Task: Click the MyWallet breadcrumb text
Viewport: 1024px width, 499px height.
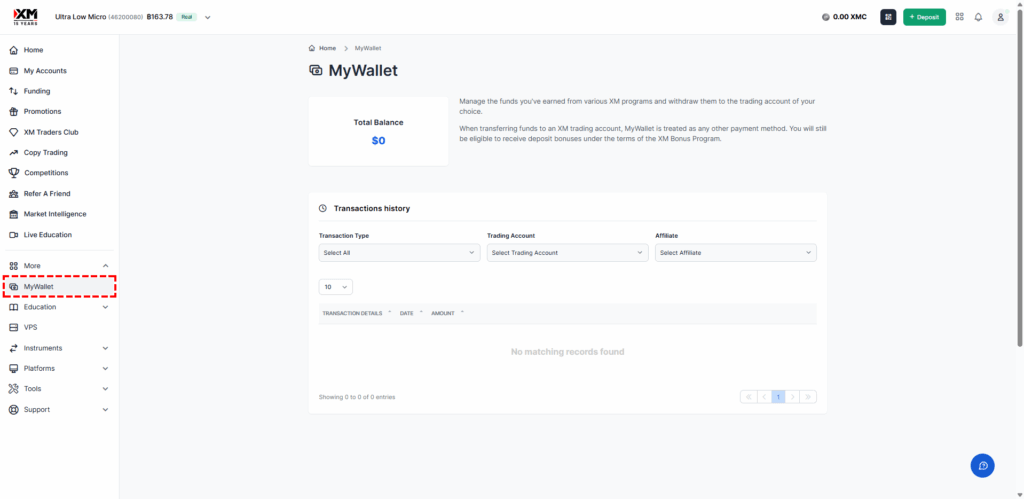Action: [368, 48]
